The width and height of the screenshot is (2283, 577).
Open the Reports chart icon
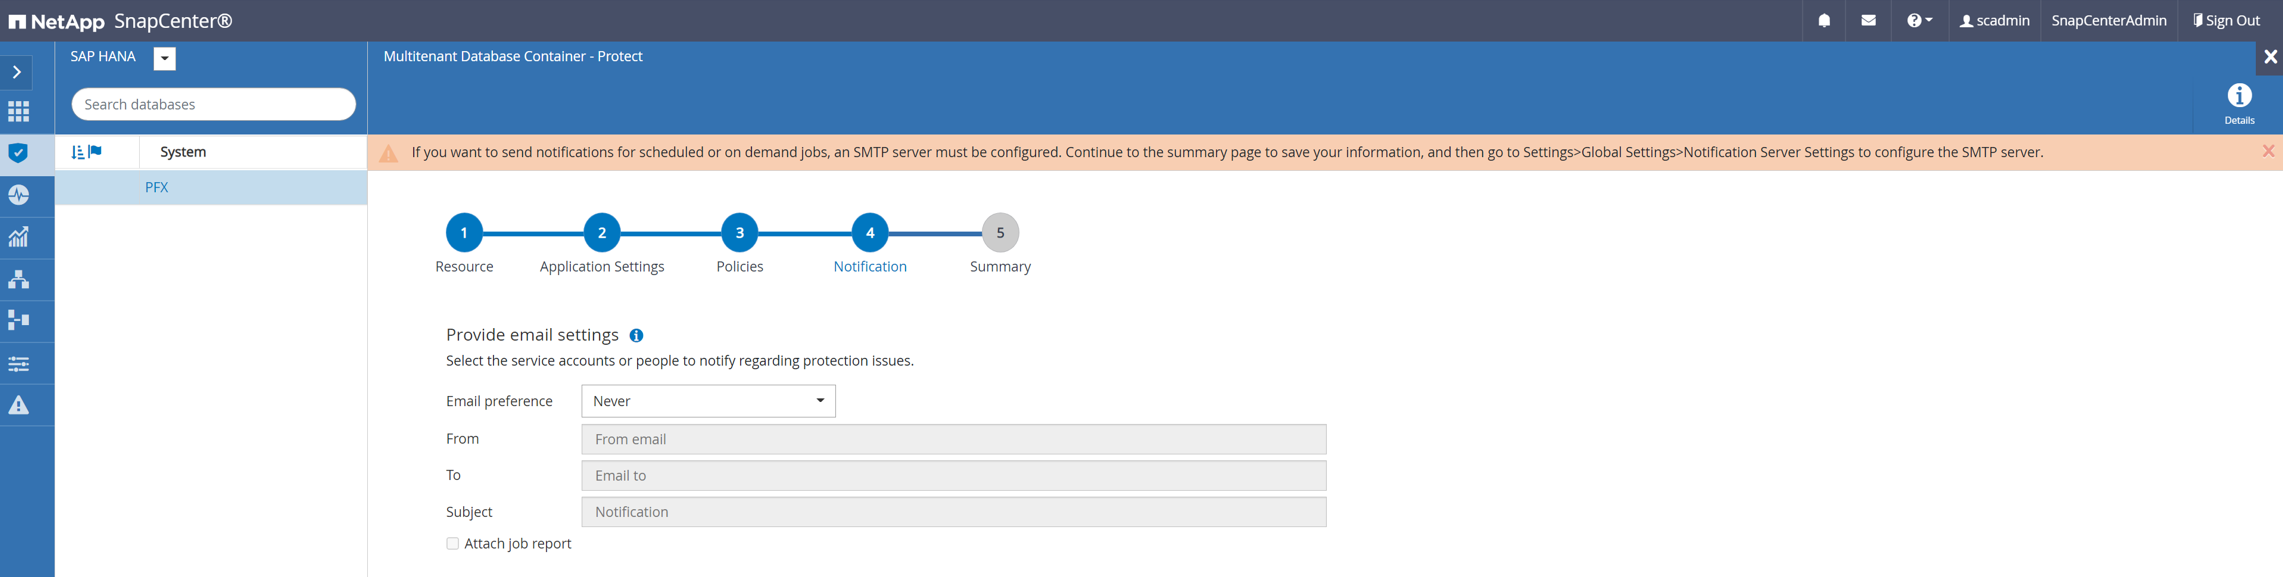tap(19, 237)
